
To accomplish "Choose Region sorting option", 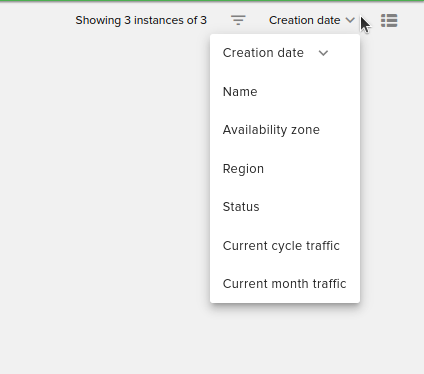I will [285, 169].
